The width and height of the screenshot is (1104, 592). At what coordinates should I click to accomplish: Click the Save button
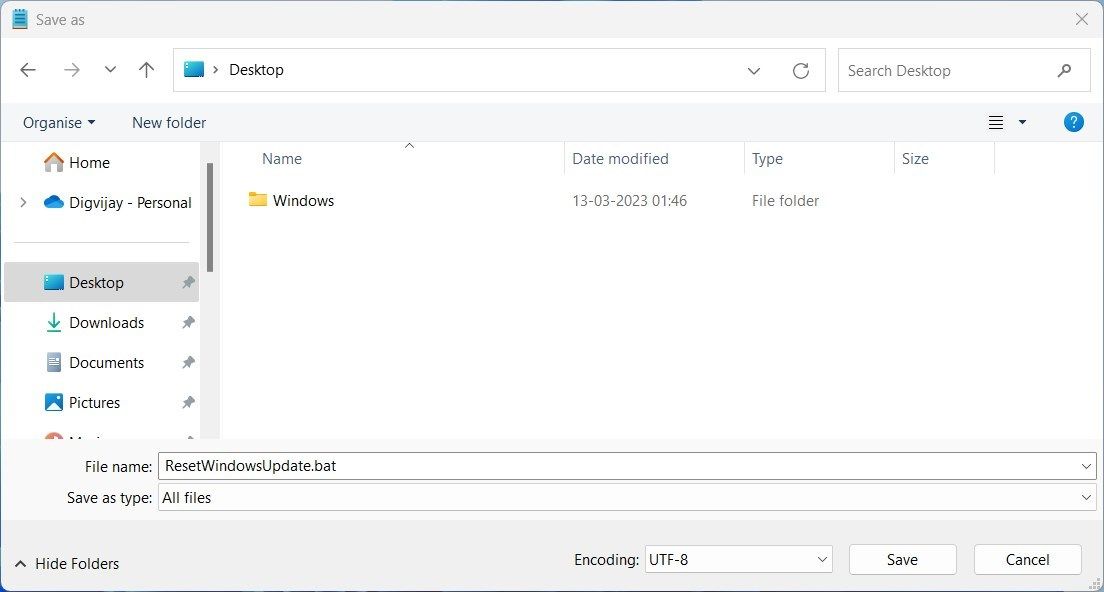901,559
